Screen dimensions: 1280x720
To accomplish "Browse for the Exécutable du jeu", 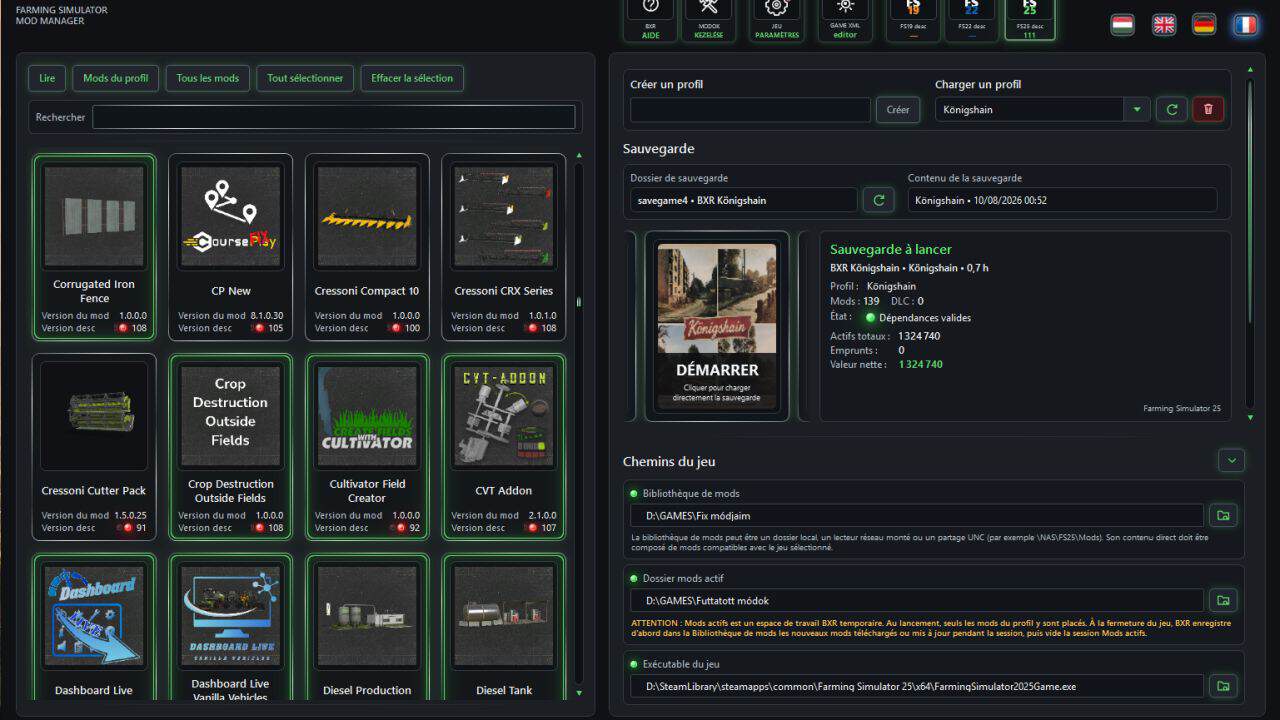I will pyautogui.click(x=1221, y=686).
